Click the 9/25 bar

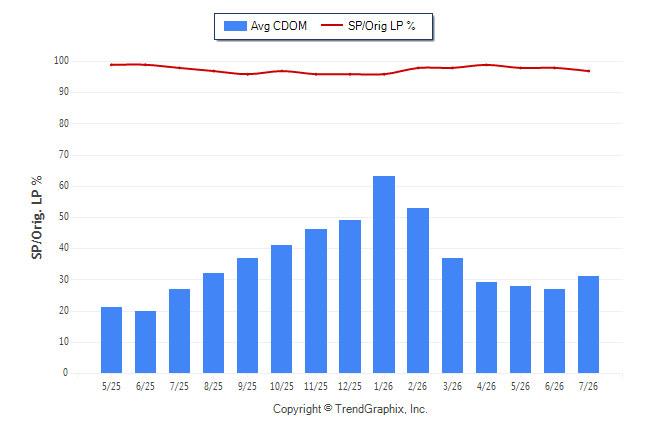click(x=248, y=316)
